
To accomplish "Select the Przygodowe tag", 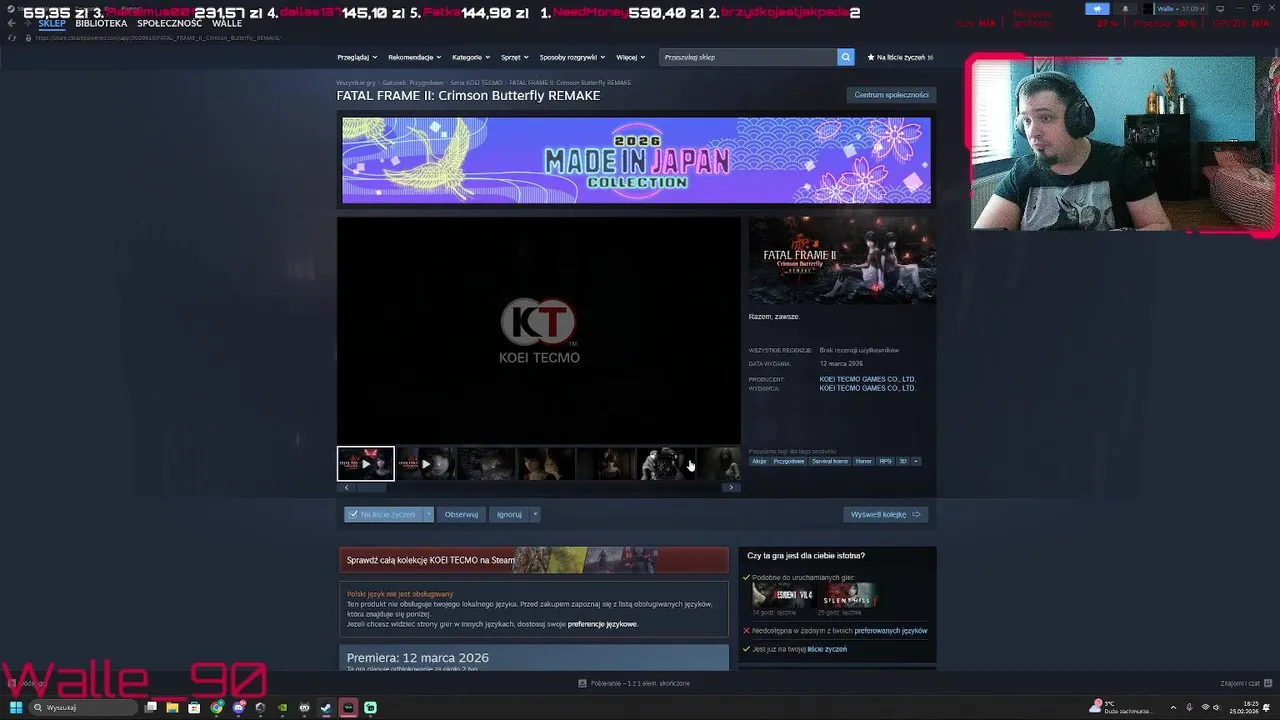I will [x=788, y=461].
